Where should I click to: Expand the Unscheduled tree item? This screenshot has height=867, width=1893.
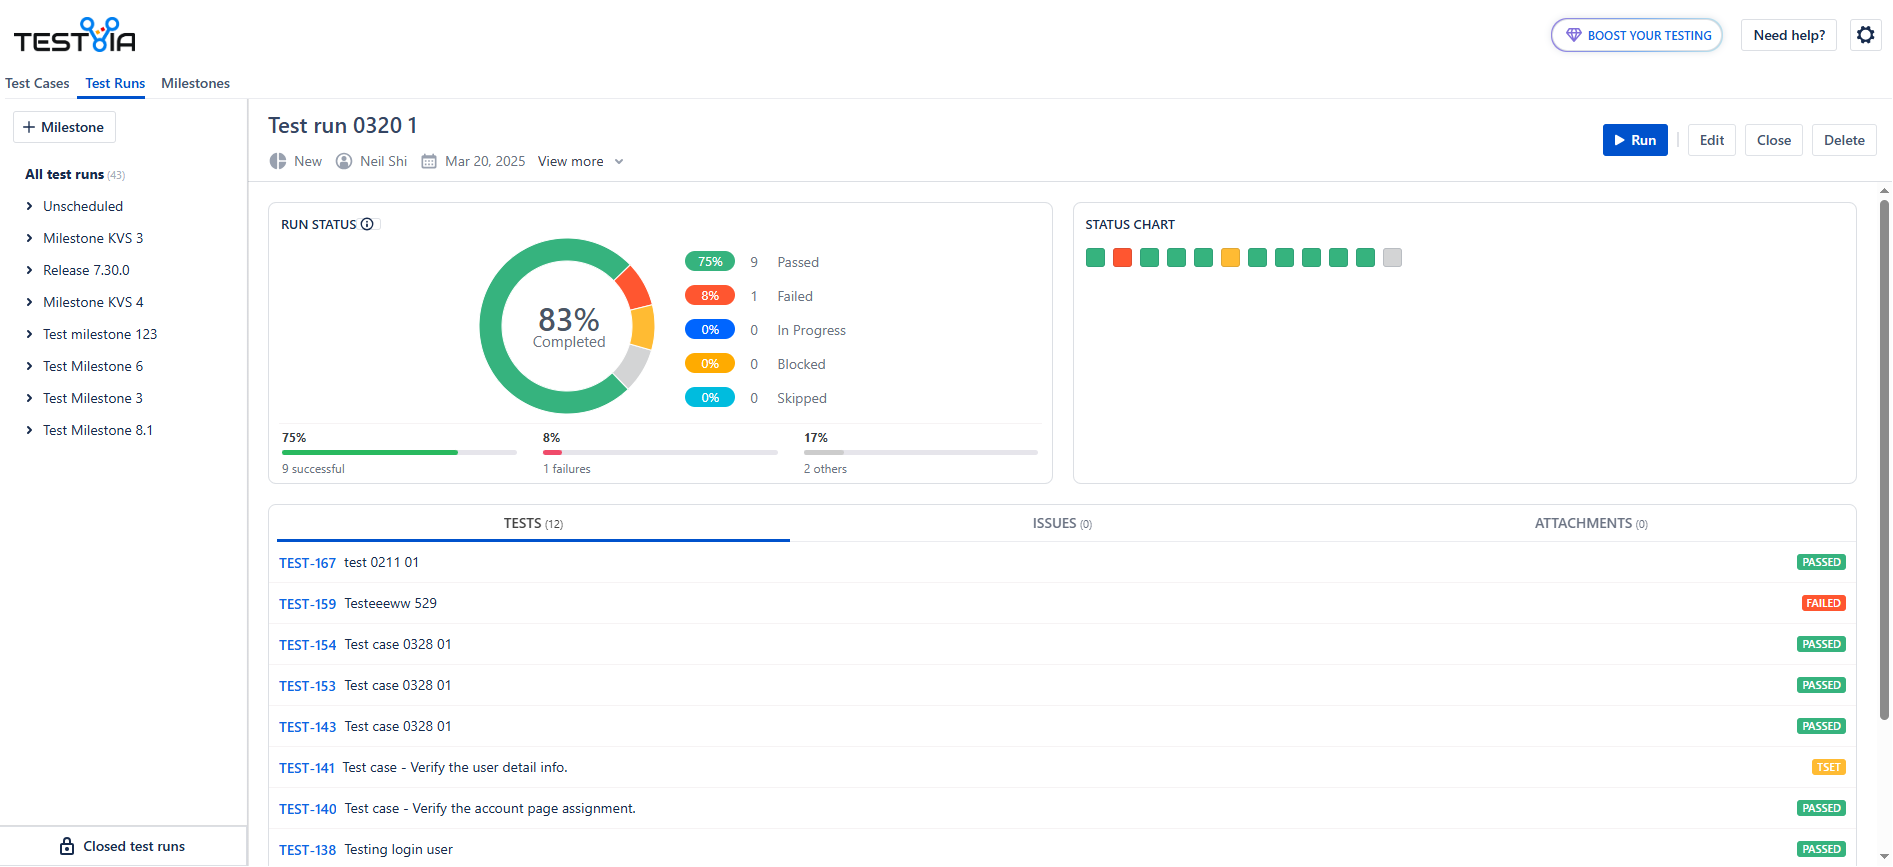point(29,206)
